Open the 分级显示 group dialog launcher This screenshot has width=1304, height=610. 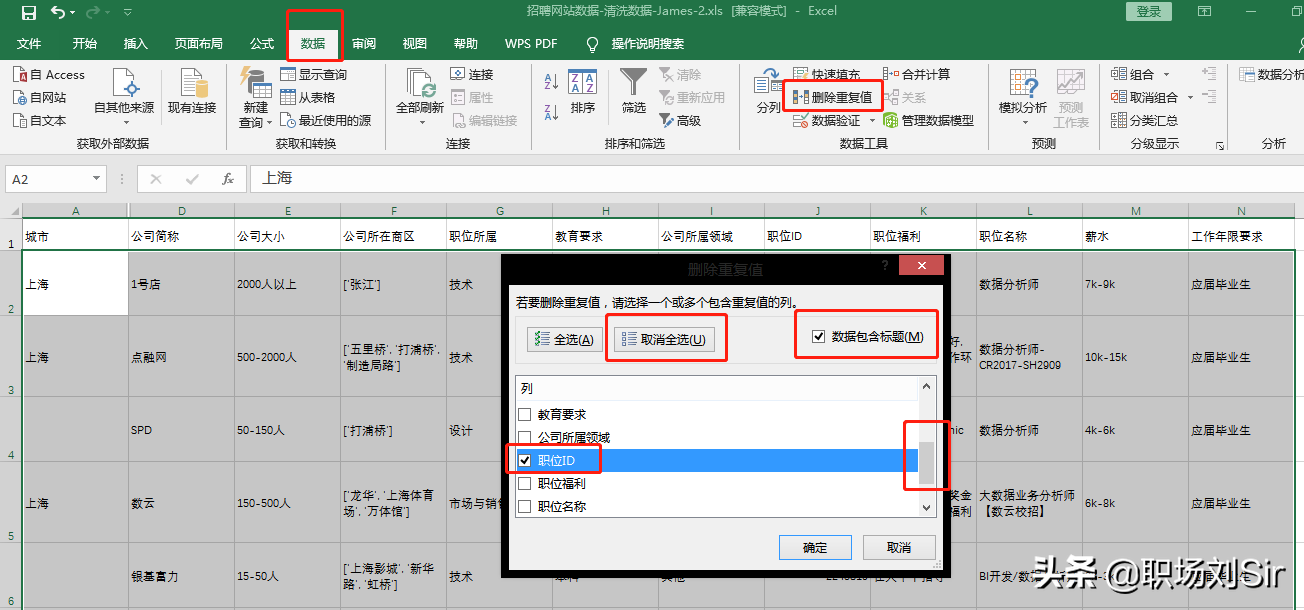[1220, 146]
